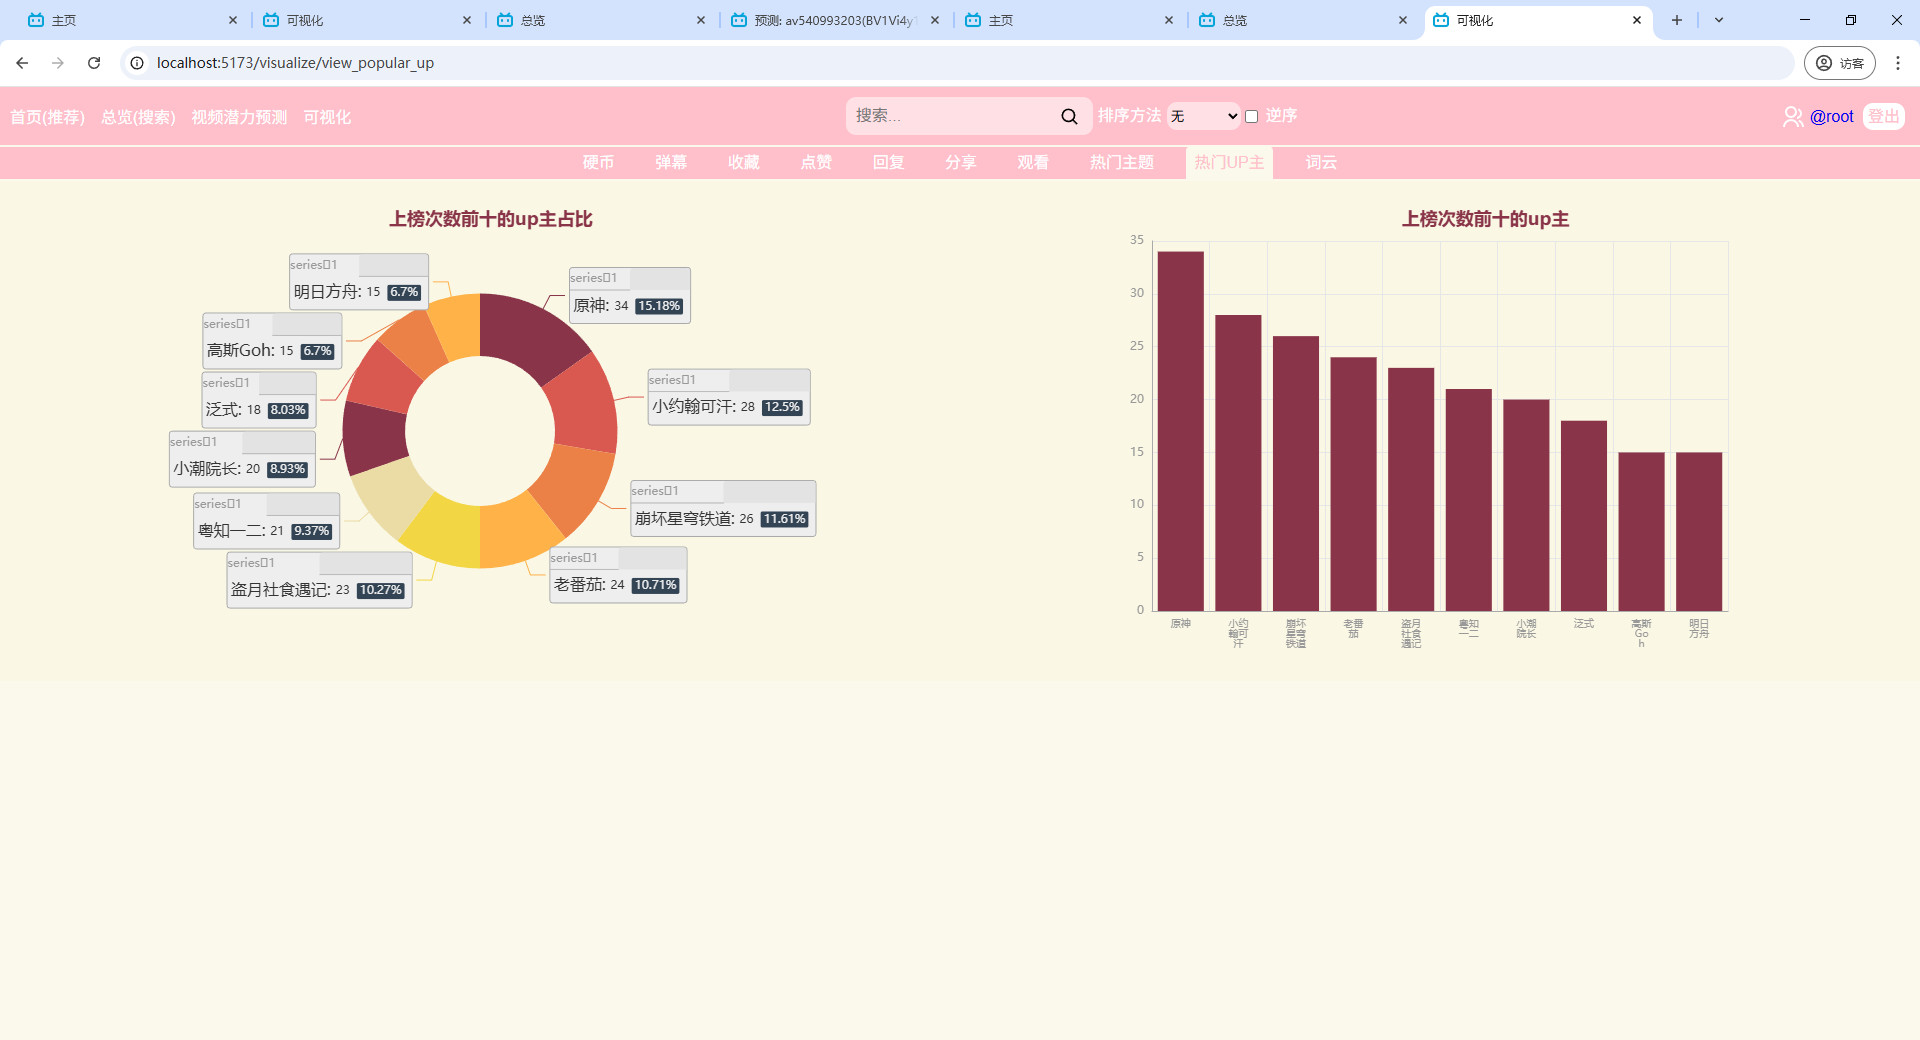The width and height of the screenshot is (1920, 1040).
Task: Click the 小潮院长: 20 pie label
Action: (x=242, y=459)
